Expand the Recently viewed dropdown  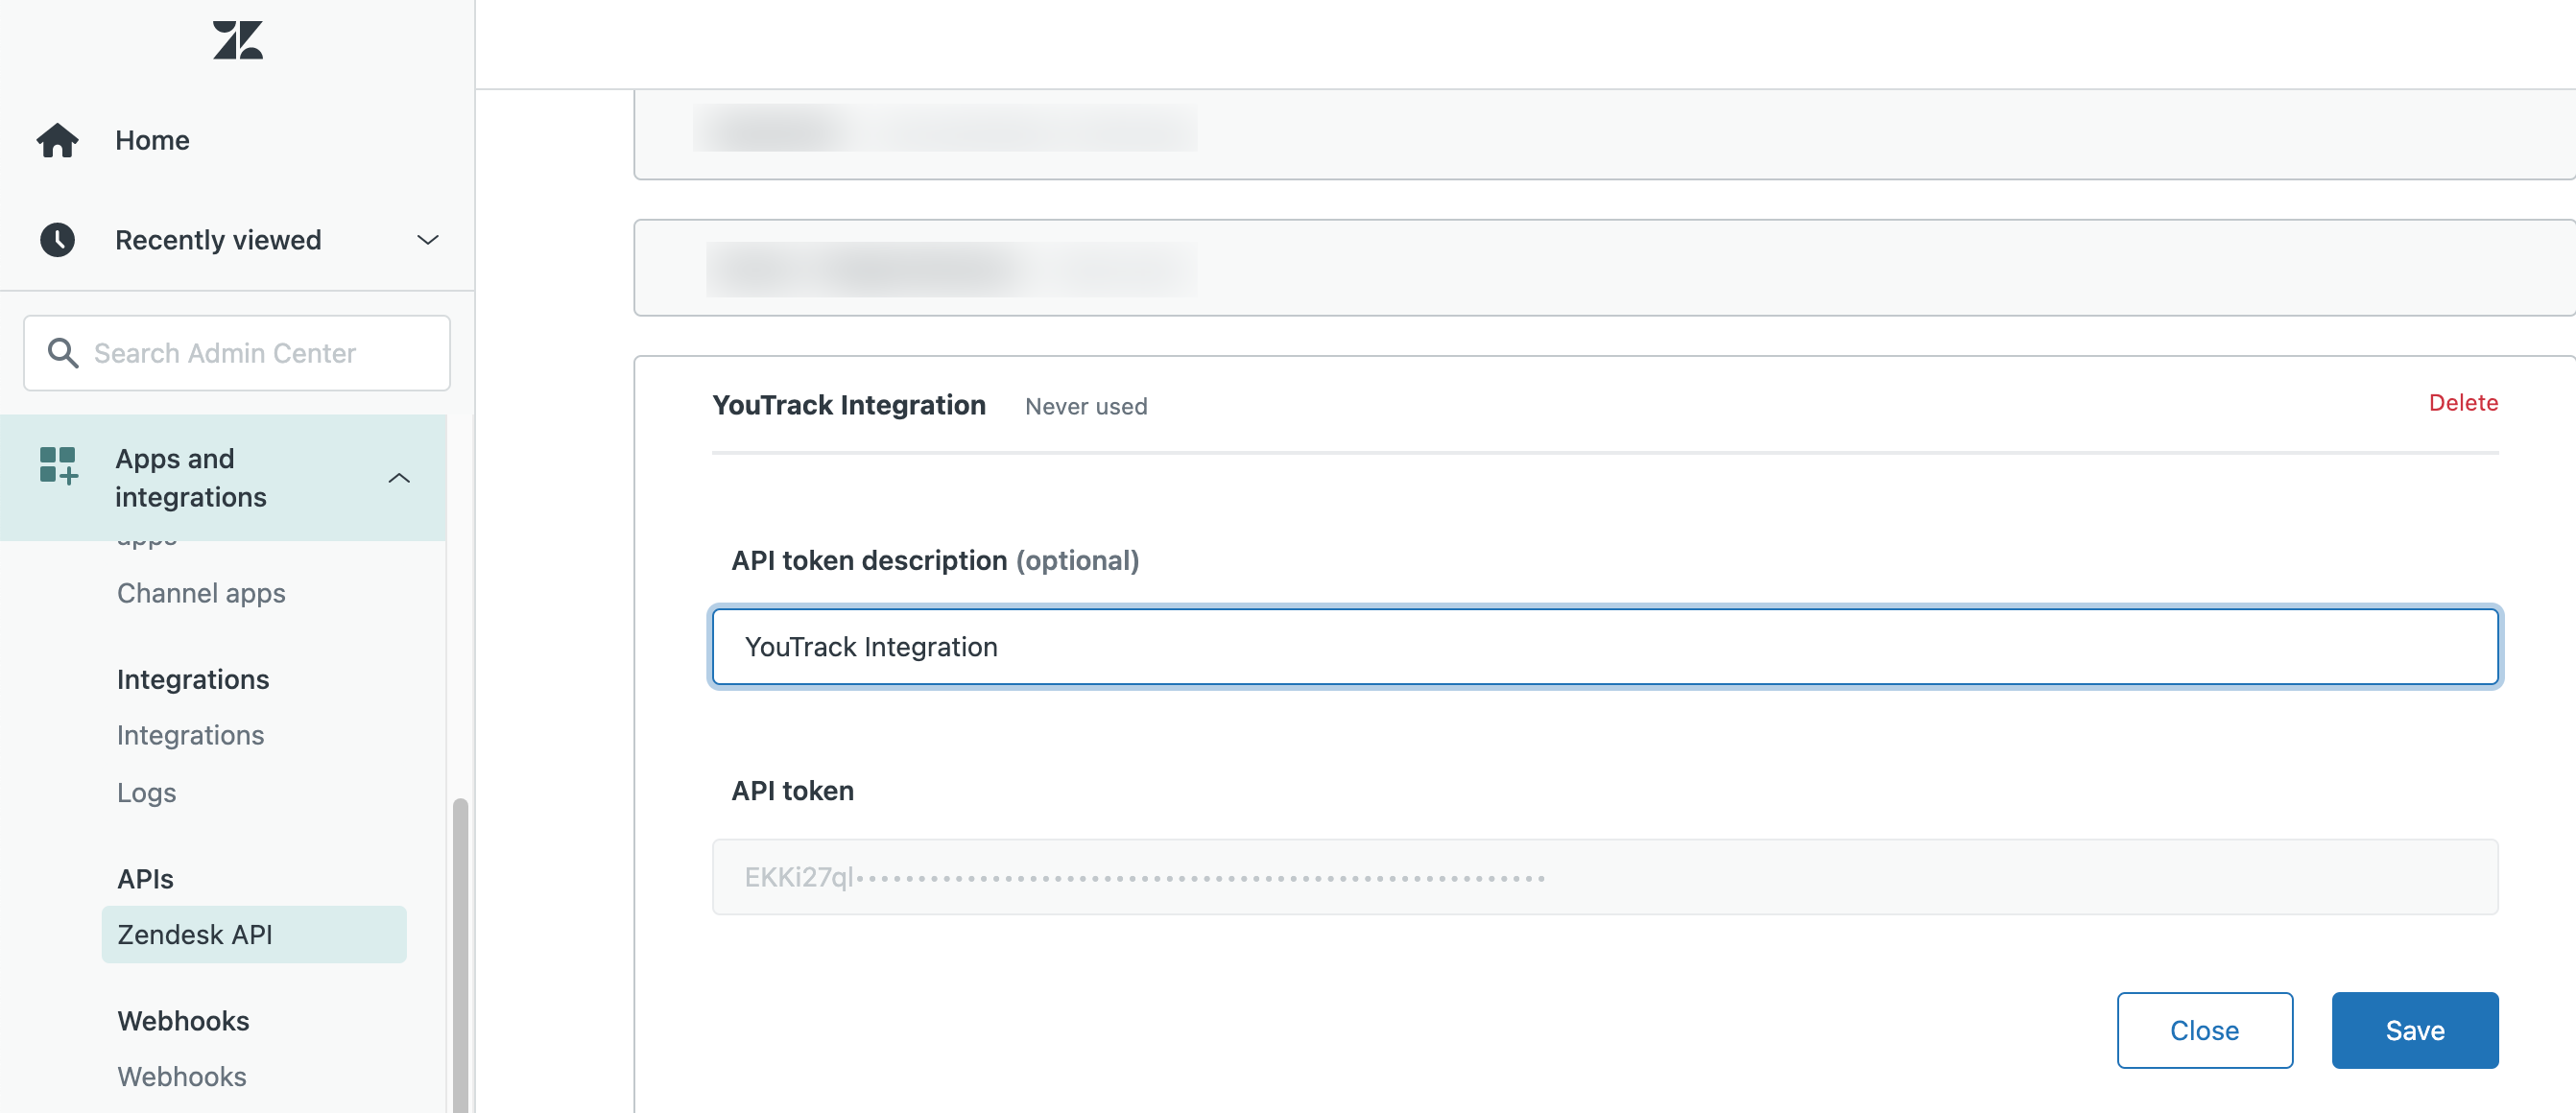[x=427, y=240]
